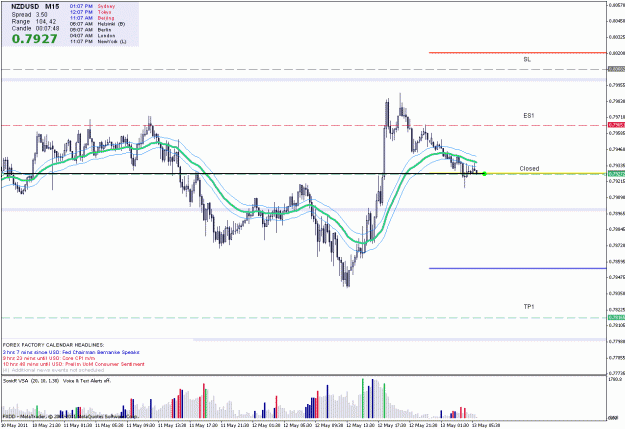This screenshot has height=429, width=625.
Task: Click the green dot marker on price line
Action: point(484,174)
